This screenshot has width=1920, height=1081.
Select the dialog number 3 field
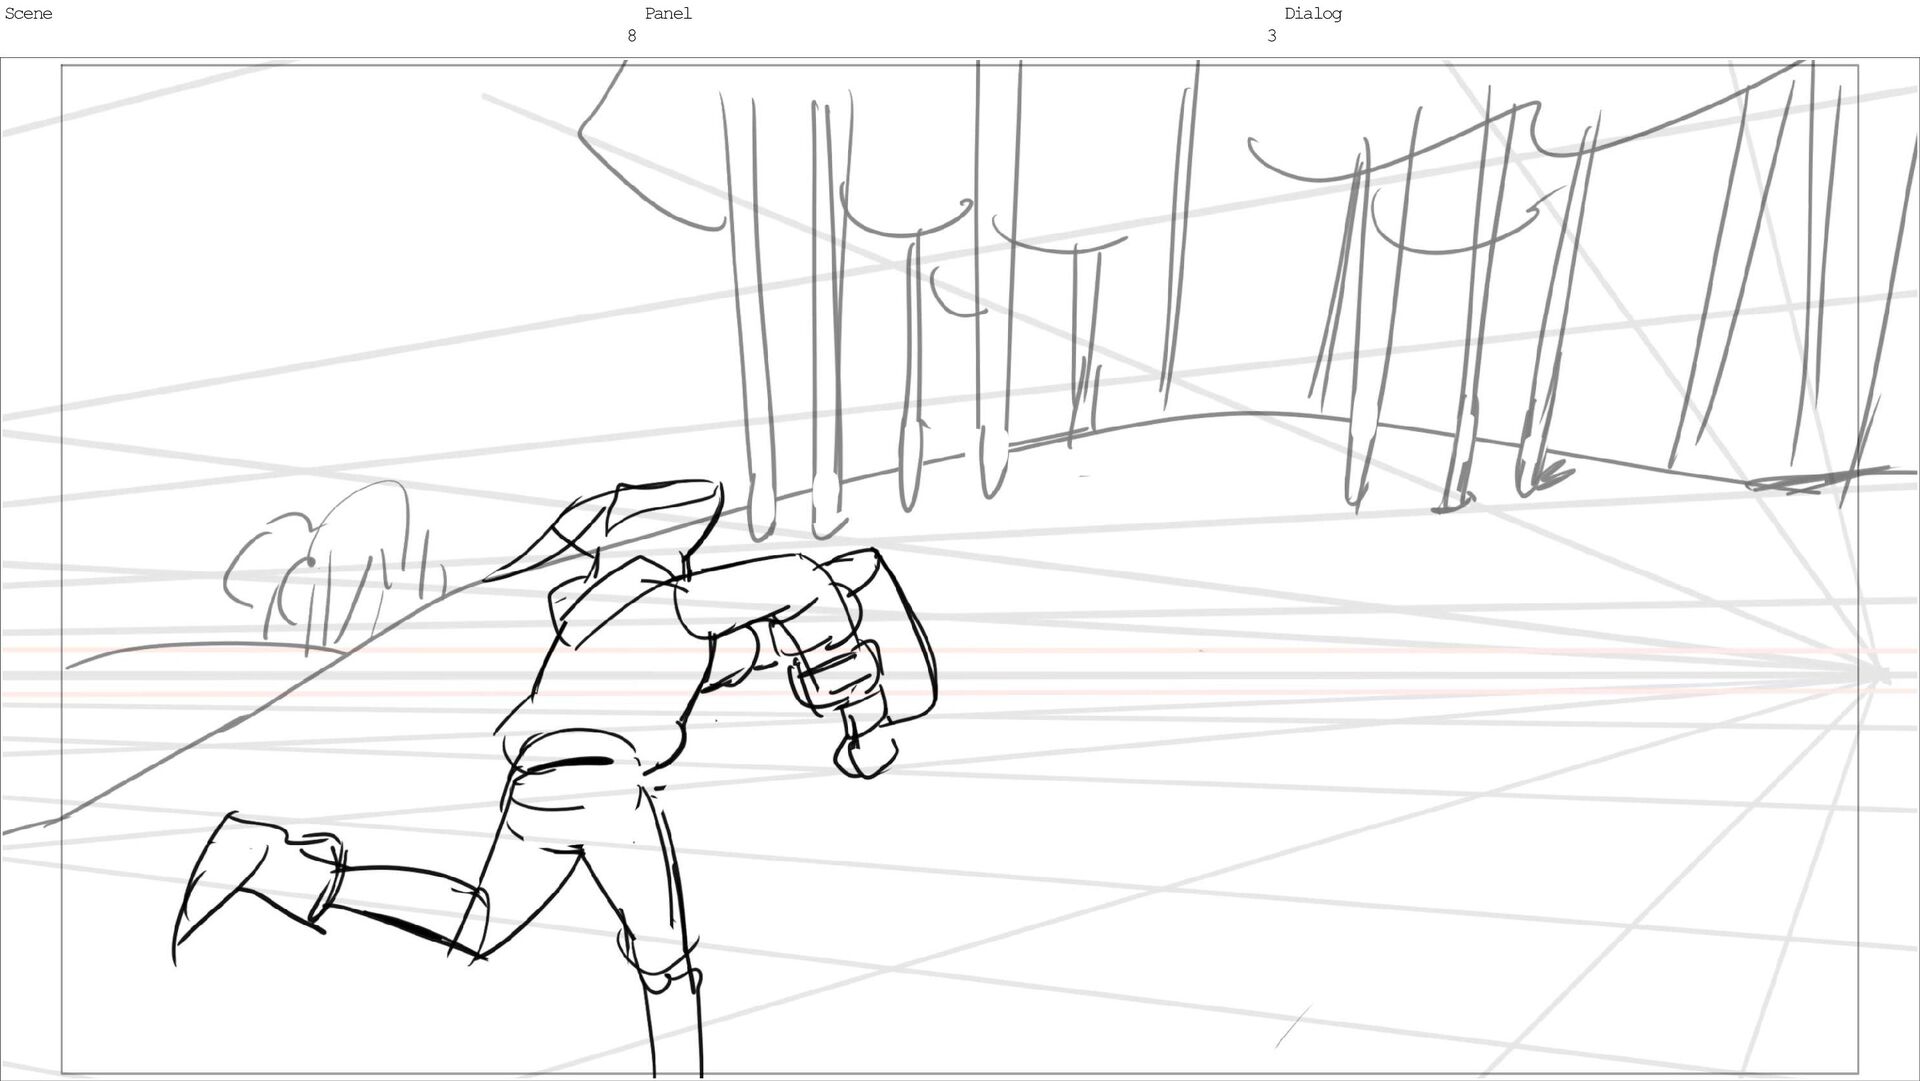(1271, 36)
